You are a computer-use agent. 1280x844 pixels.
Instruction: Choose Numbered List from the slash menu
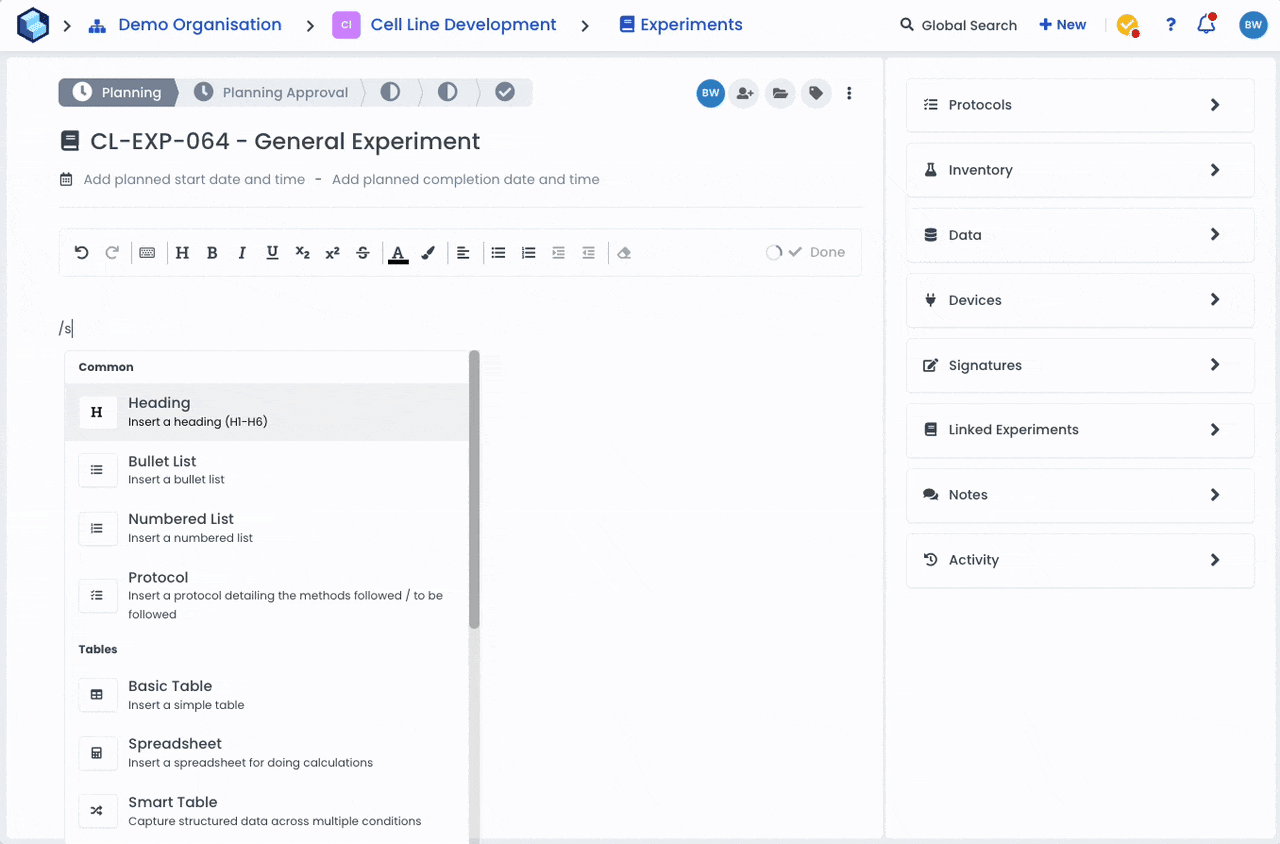[x=266, y=528]
